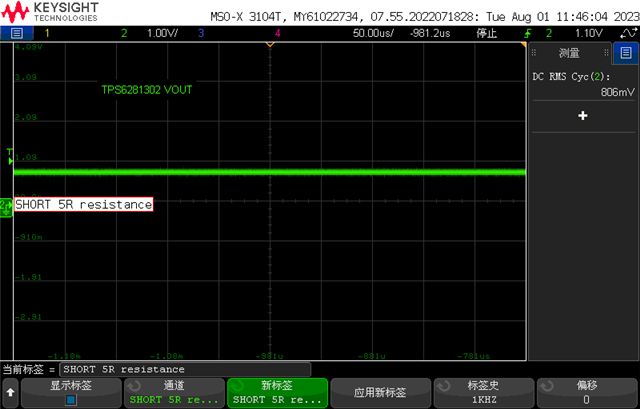This screenshot has width=640, height=409.
Task: Select the green channel 2 waveform trace
Action: [270, 172]
